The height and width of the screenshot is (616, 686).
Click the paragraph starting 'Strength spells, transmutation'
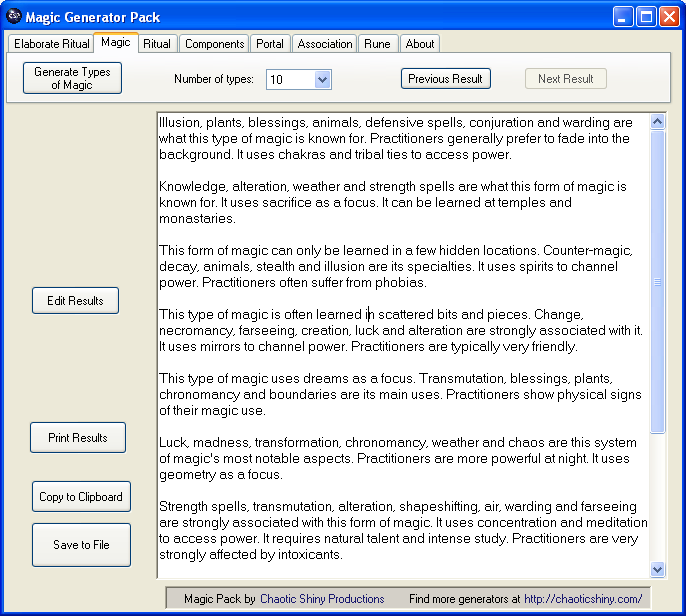403,530
